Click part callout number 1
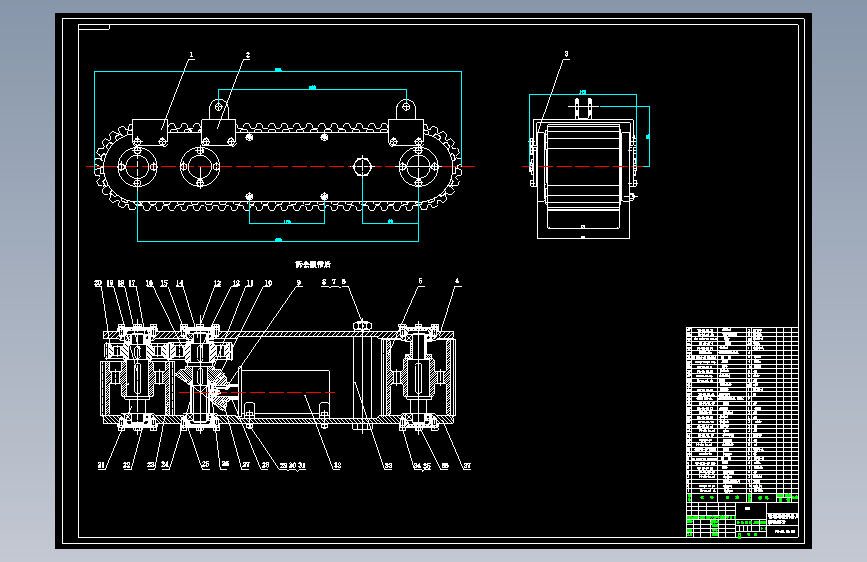The width and height of the screenshot is (867, 562). coord(191,55)
